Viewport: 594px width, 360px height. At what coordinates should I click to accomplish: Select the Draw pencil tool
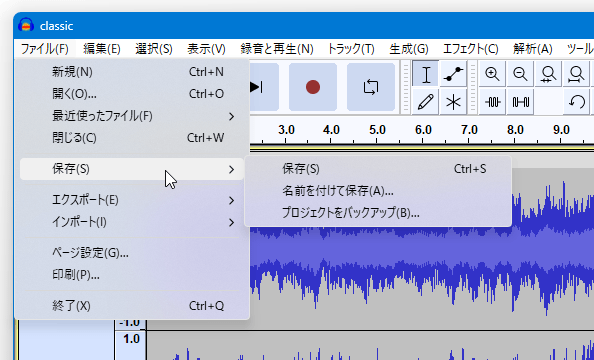[x=426, y=102]
